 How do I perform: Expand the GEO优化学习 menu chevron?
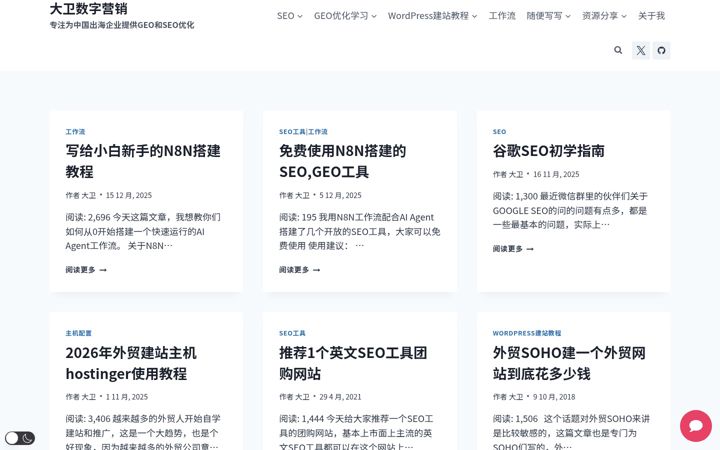pyautogui.click(x=374, y=16)
